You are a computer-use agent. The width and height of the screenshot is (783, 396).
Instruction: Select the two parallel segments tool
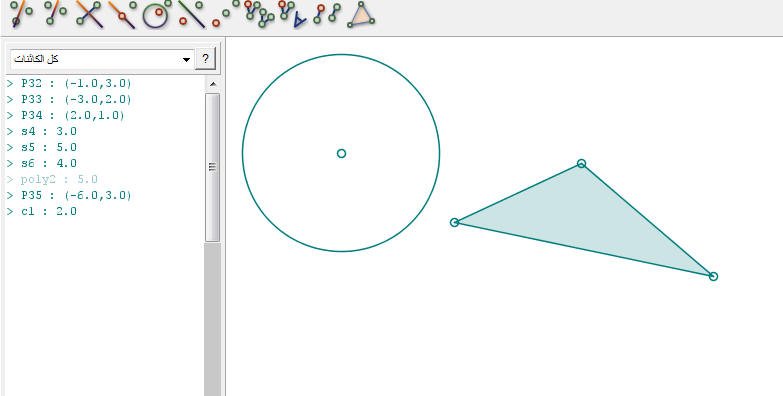(x=327, y=14)
